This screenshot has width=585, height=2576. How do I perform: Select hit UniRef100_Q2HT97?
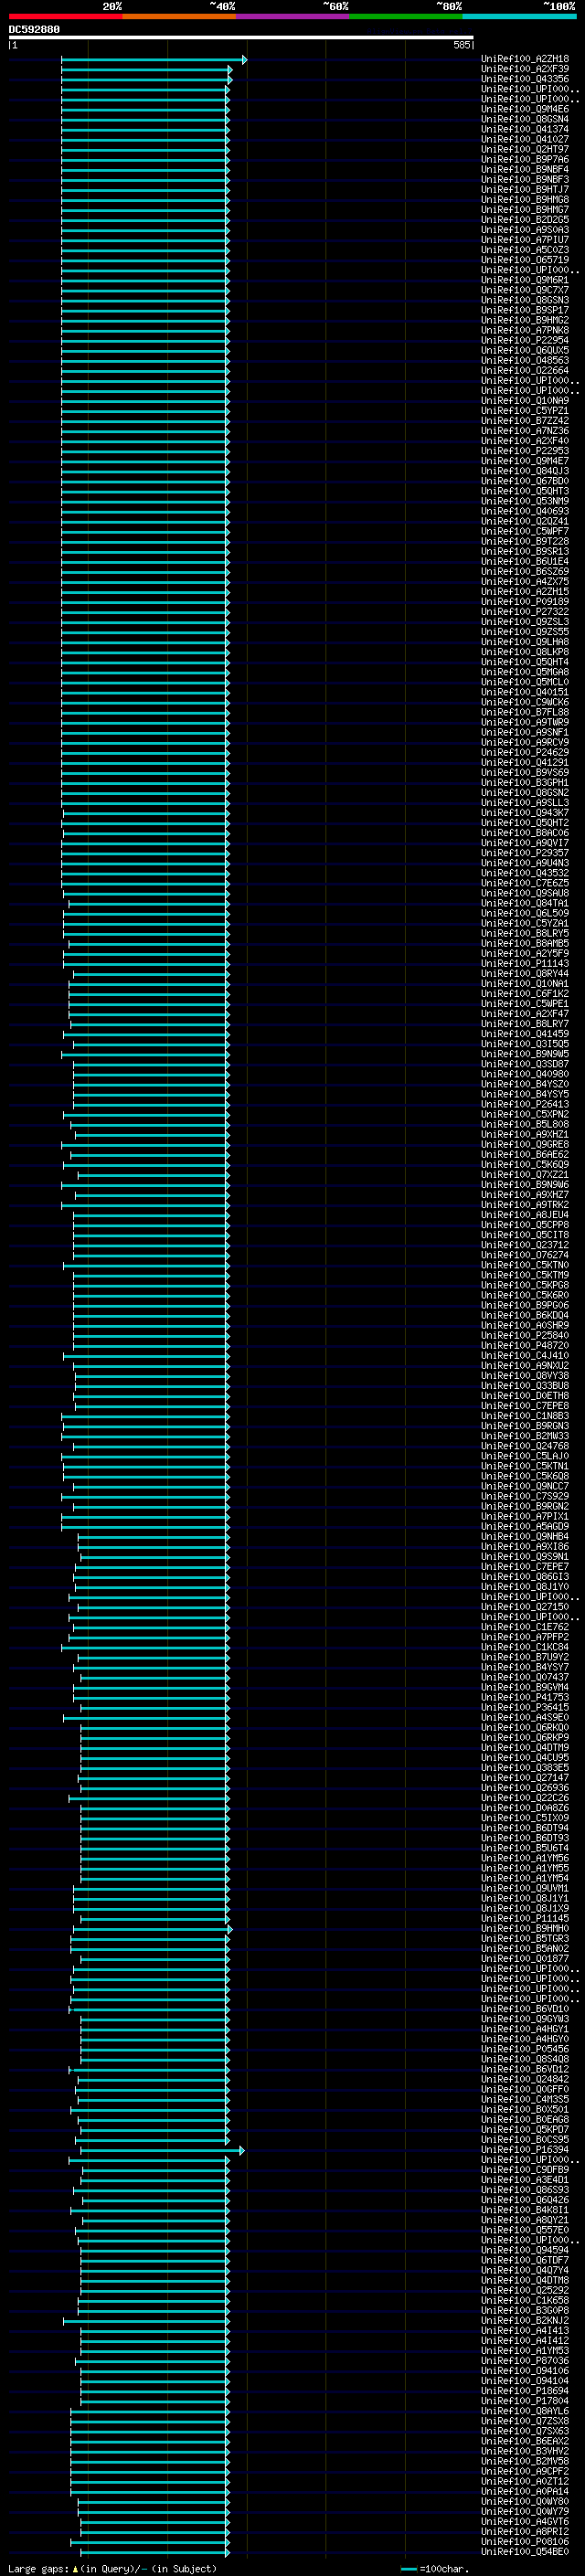point(525,150)
